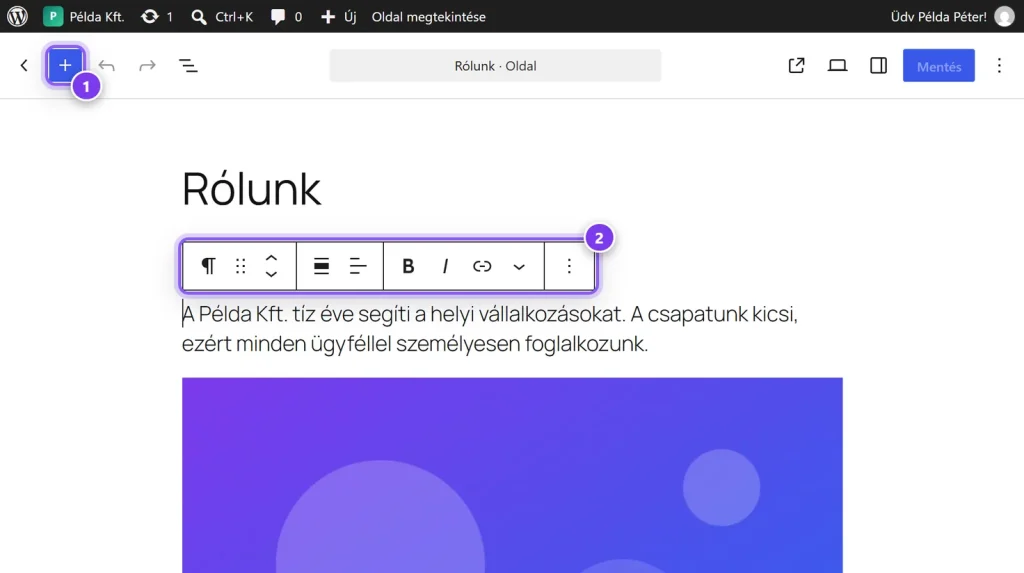Open the desktop preview device menu
The image size is (1024, 573).
(x=837, y=65)
